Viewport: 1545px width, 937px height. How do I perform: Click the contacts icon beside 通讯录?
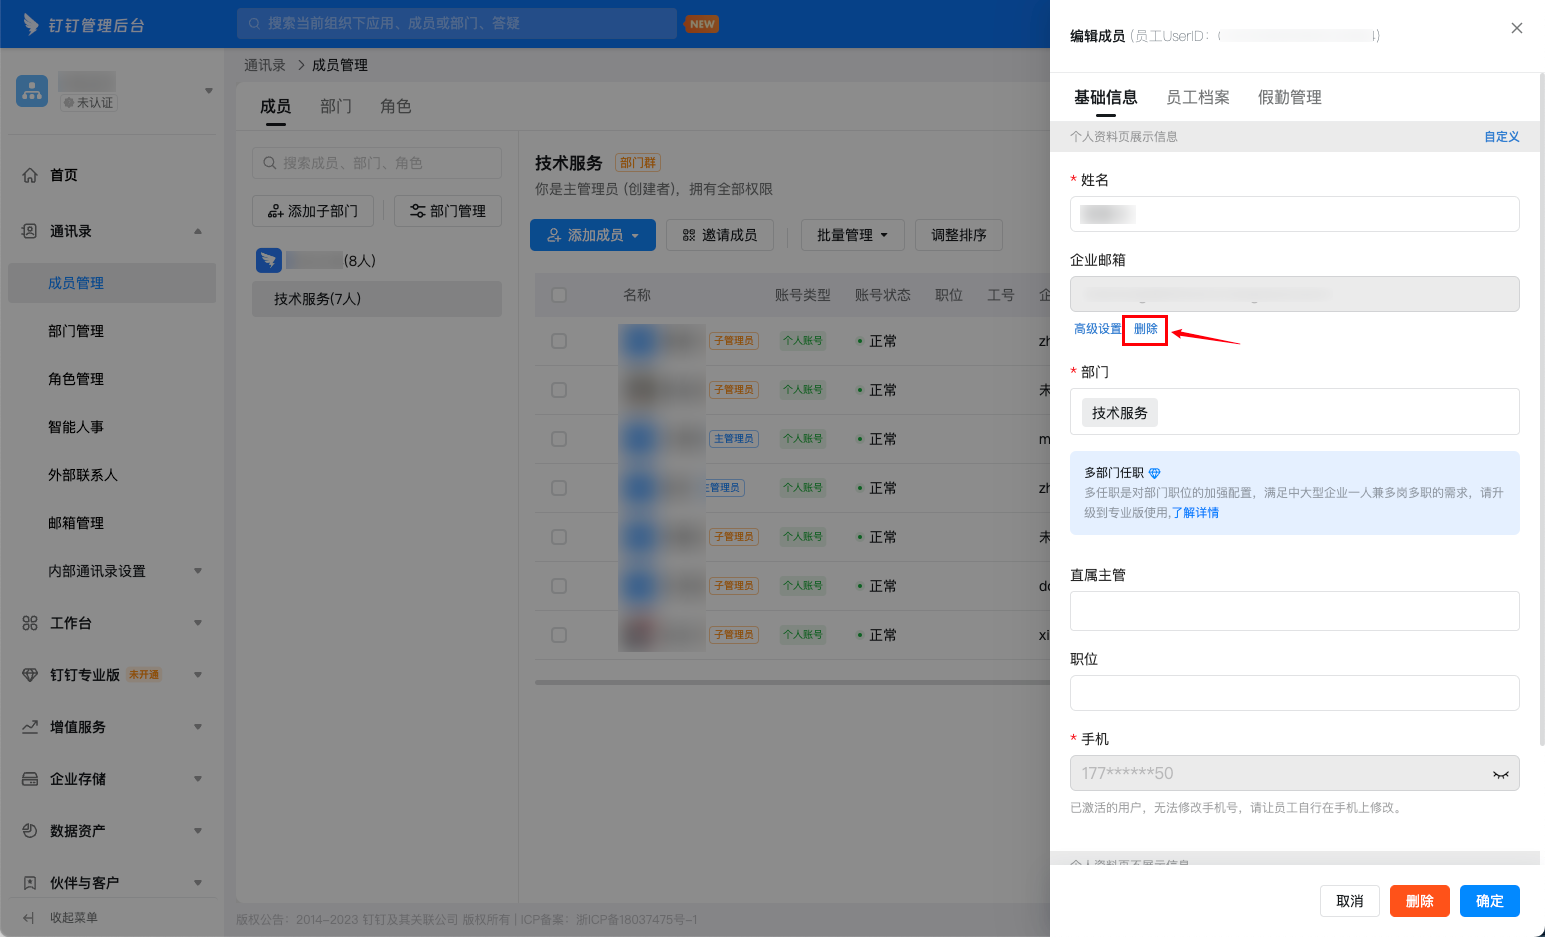tap(30, 231)
